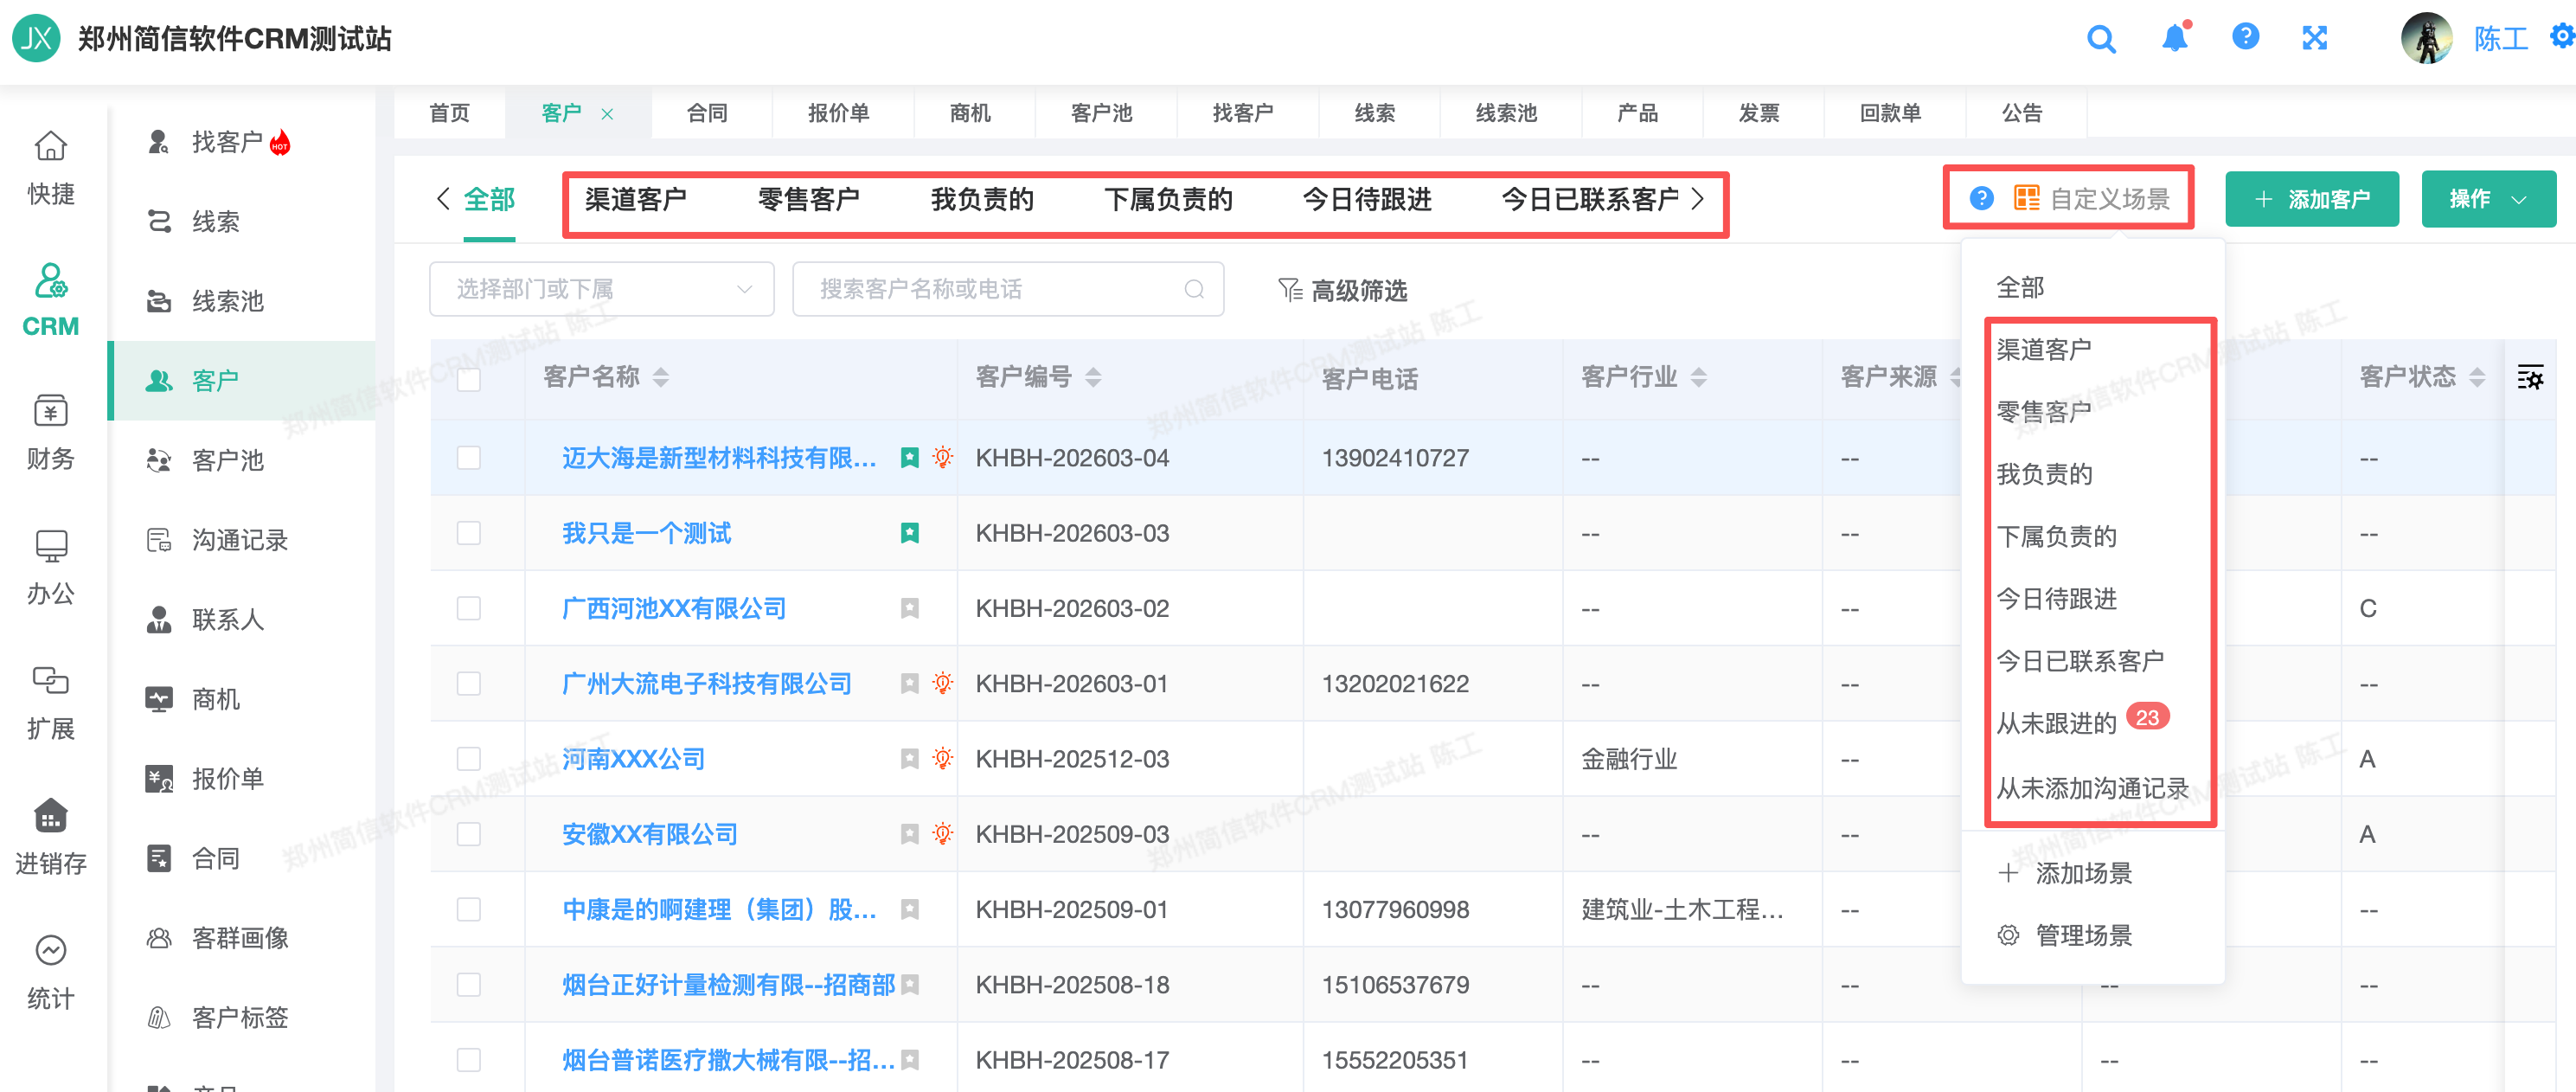Switch to the 公告 tab
This screenshot has height=1092, width=2576.
click(2022, 113)
